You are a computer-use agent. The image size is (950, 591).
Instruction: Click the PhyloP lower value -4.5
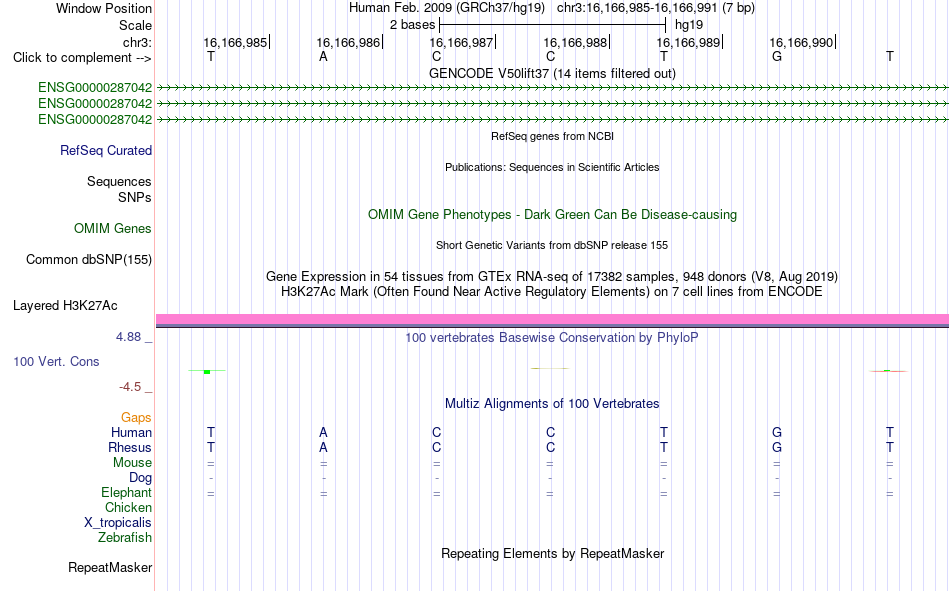pos(130,387)
